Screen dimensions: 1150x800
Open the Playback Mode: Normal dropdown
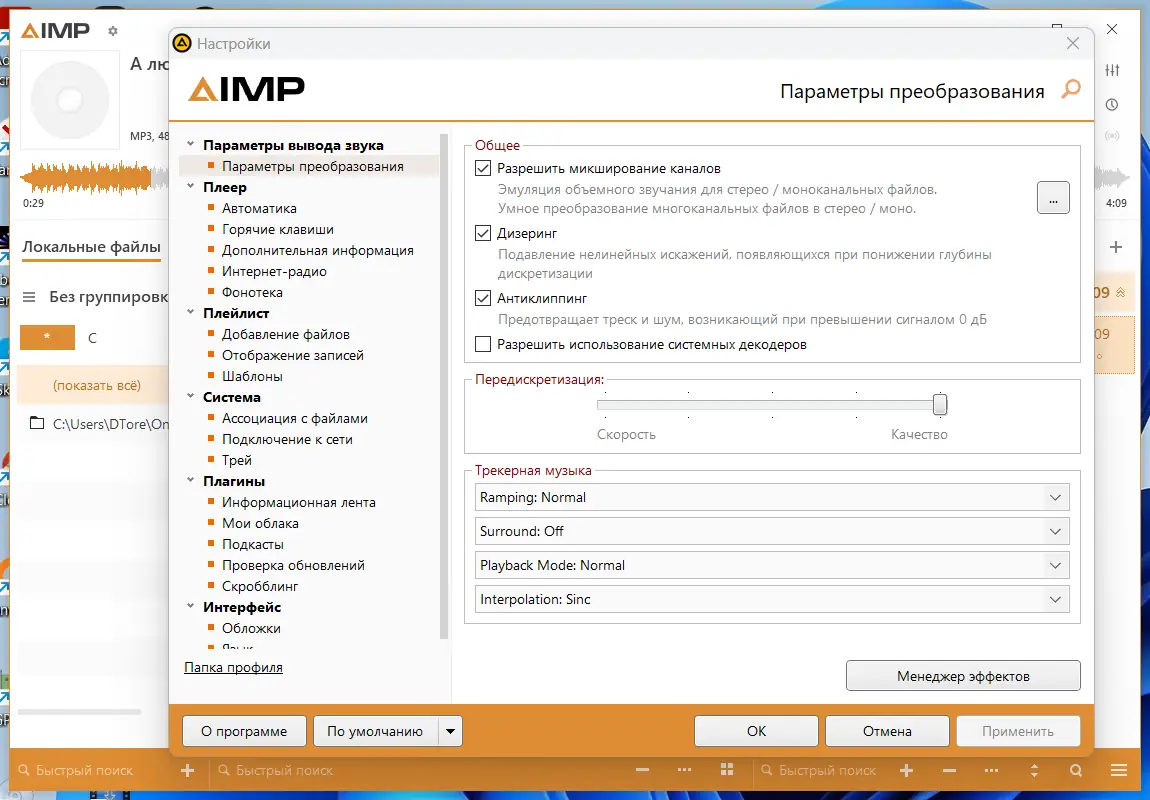pyautogui.click(x=772, y=565)
